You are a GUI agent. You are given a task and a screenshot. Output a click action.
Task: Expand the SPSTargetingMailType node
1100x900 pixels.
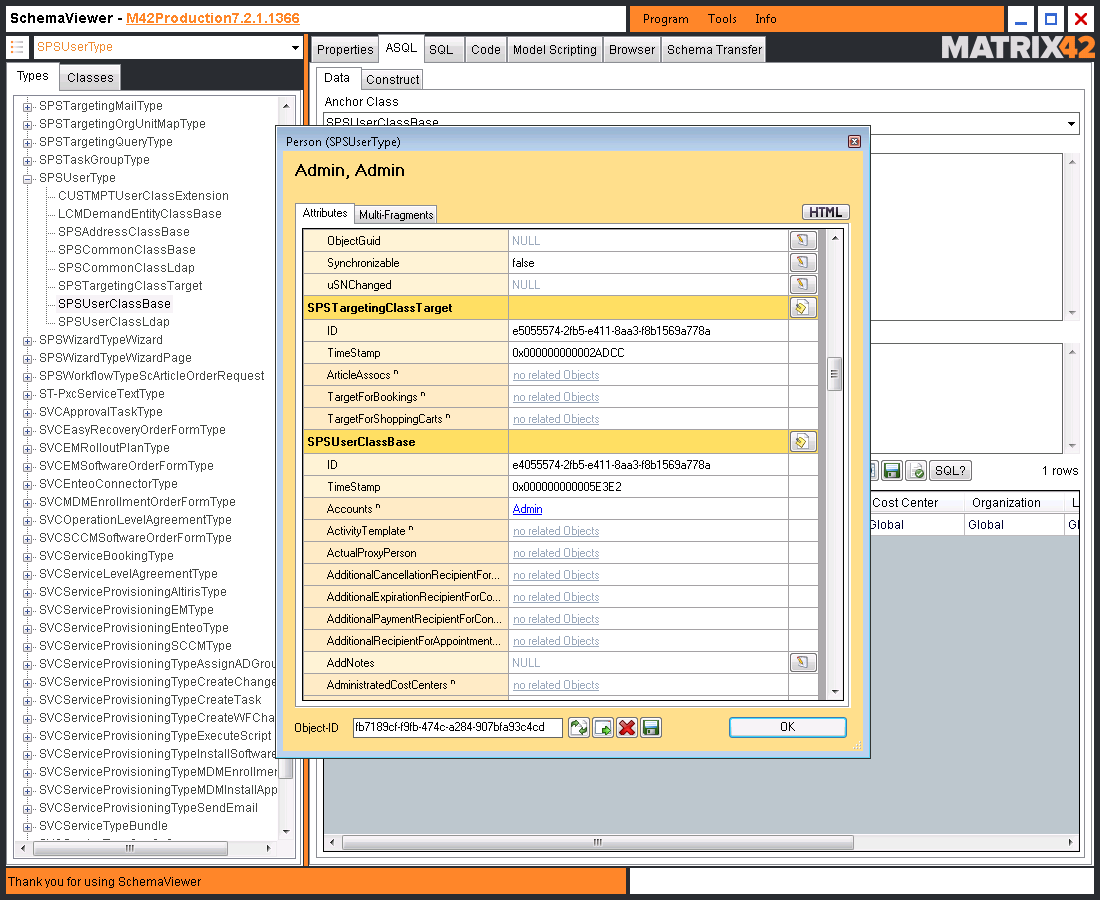tap(27, 107)
